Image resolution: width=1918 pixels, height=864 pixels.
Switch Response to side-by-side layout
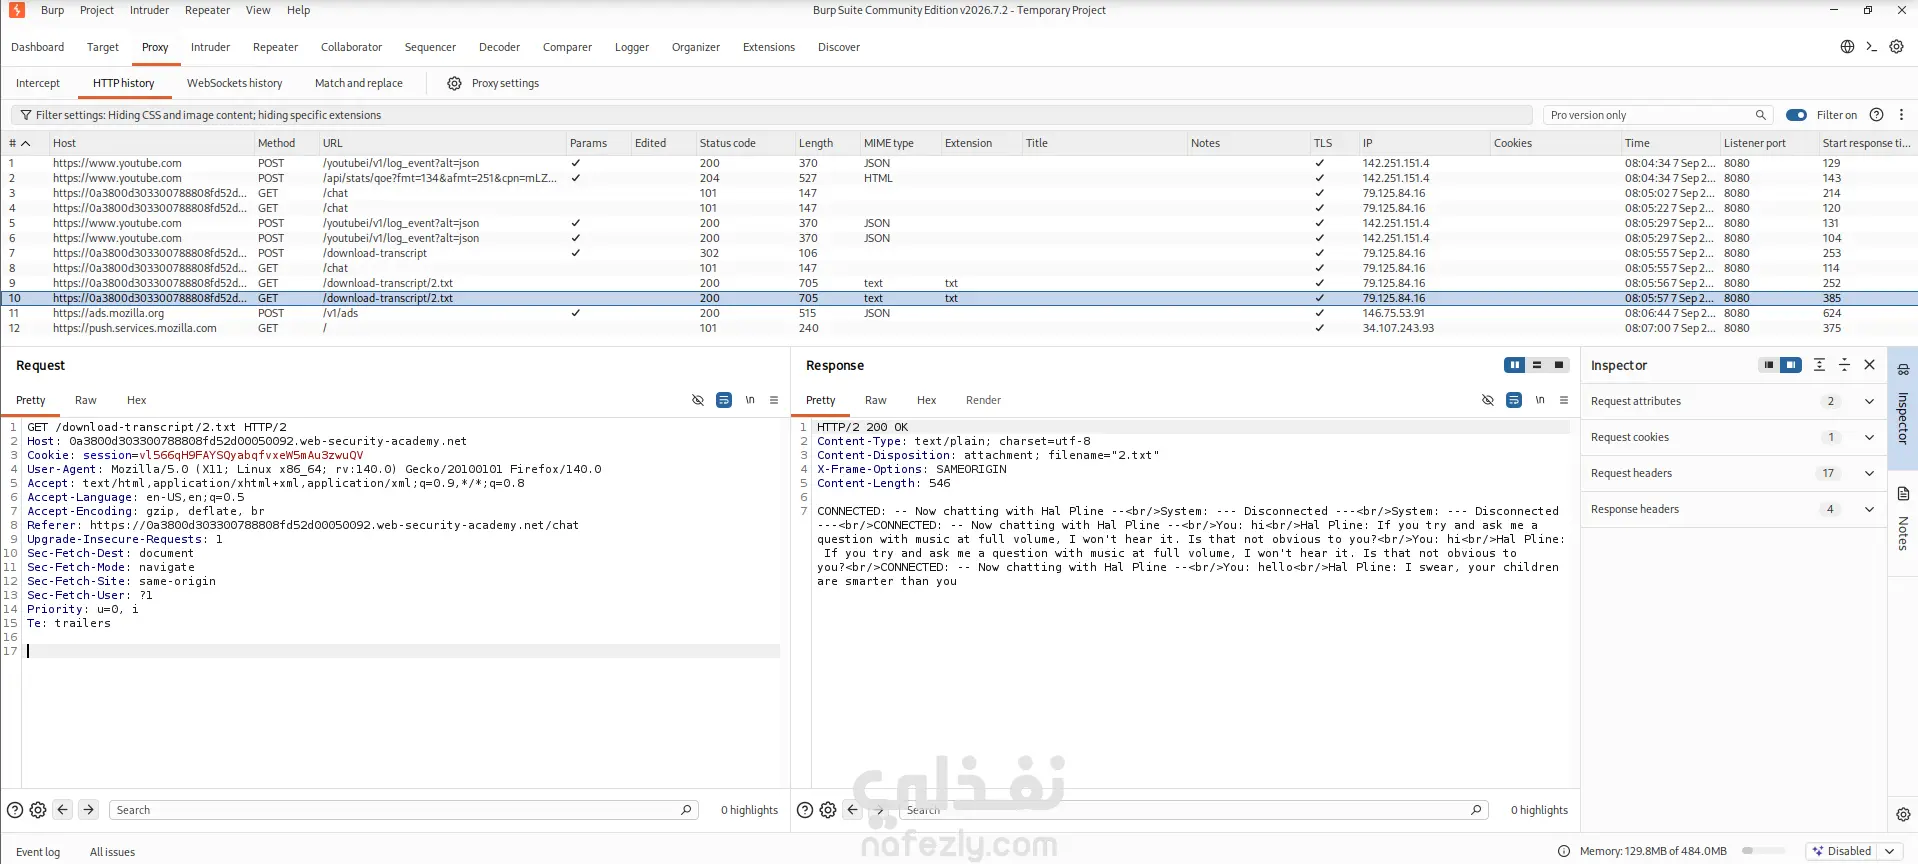coord(1515,365)
